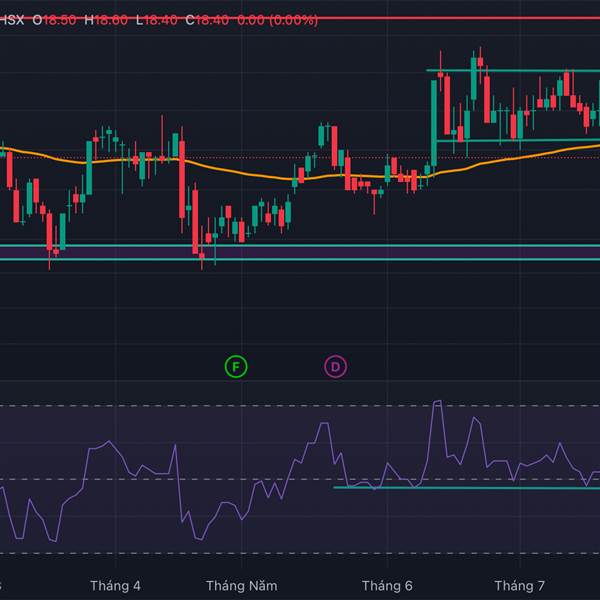Click the H18.60 high price value
Viewport: 600px width, 600px height.
[106, 20]
